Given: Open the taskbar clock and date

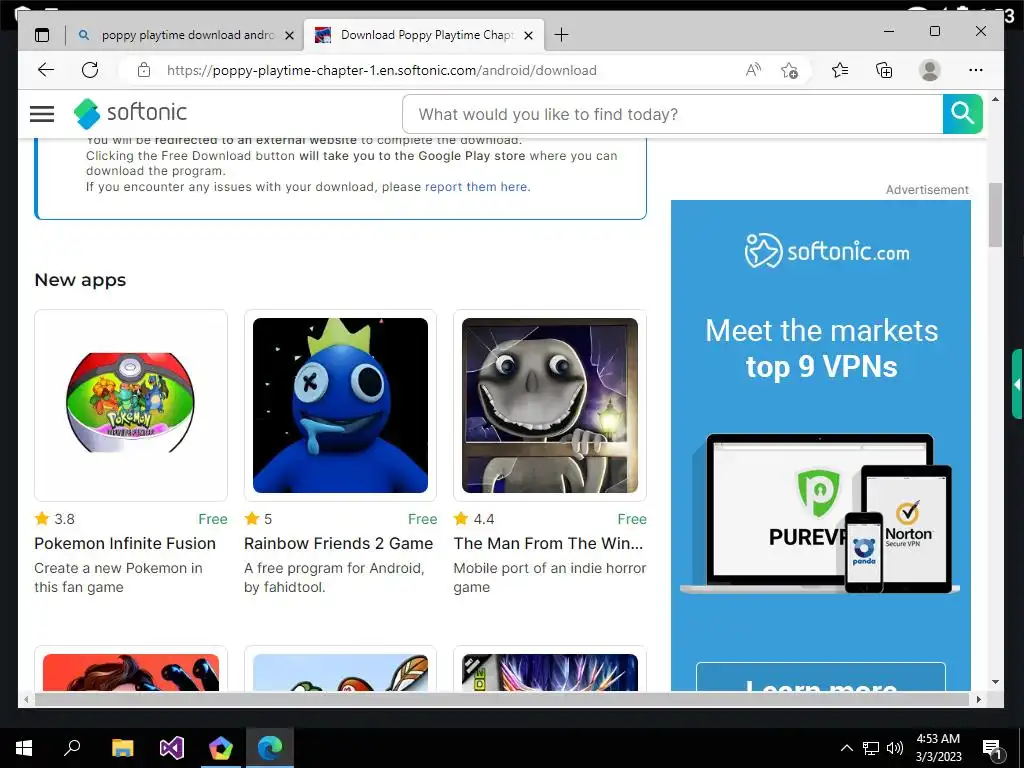Looking at the screenshot, I should 938,748.
